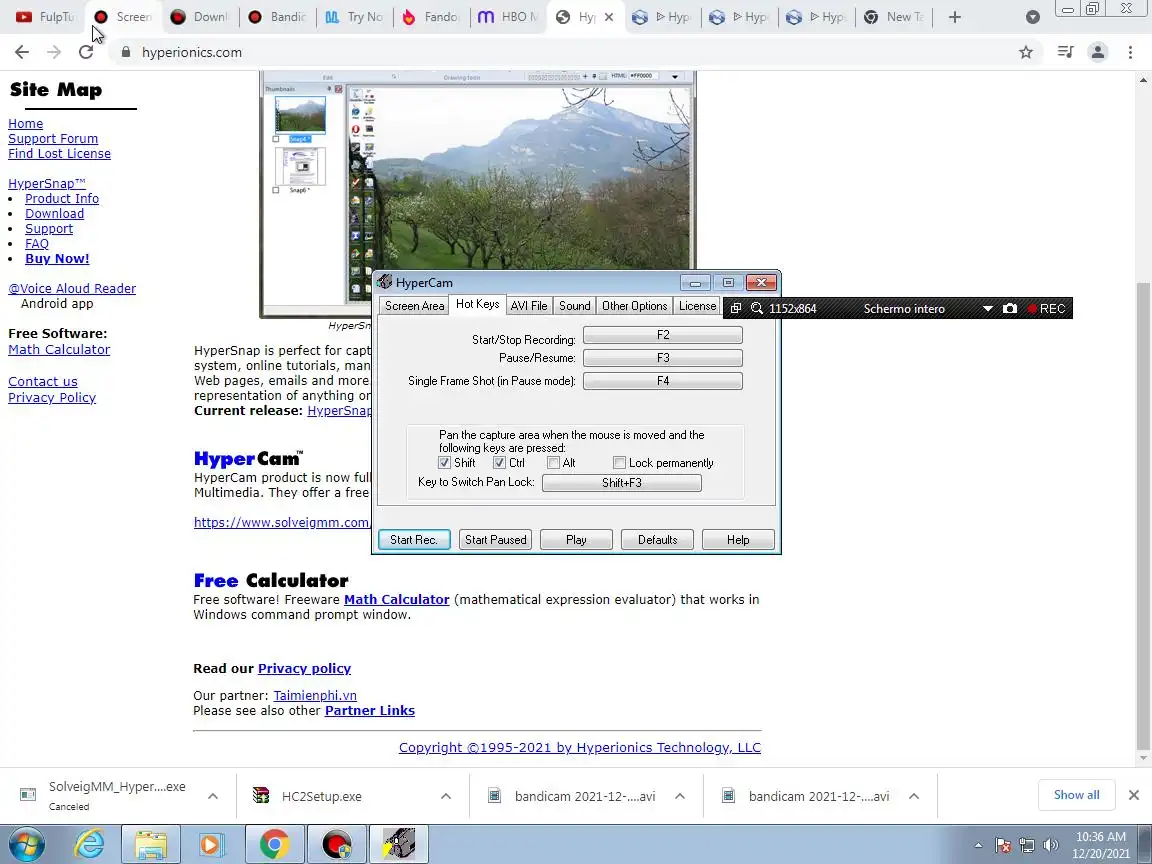Click Show all downloads

[1076, 795]
